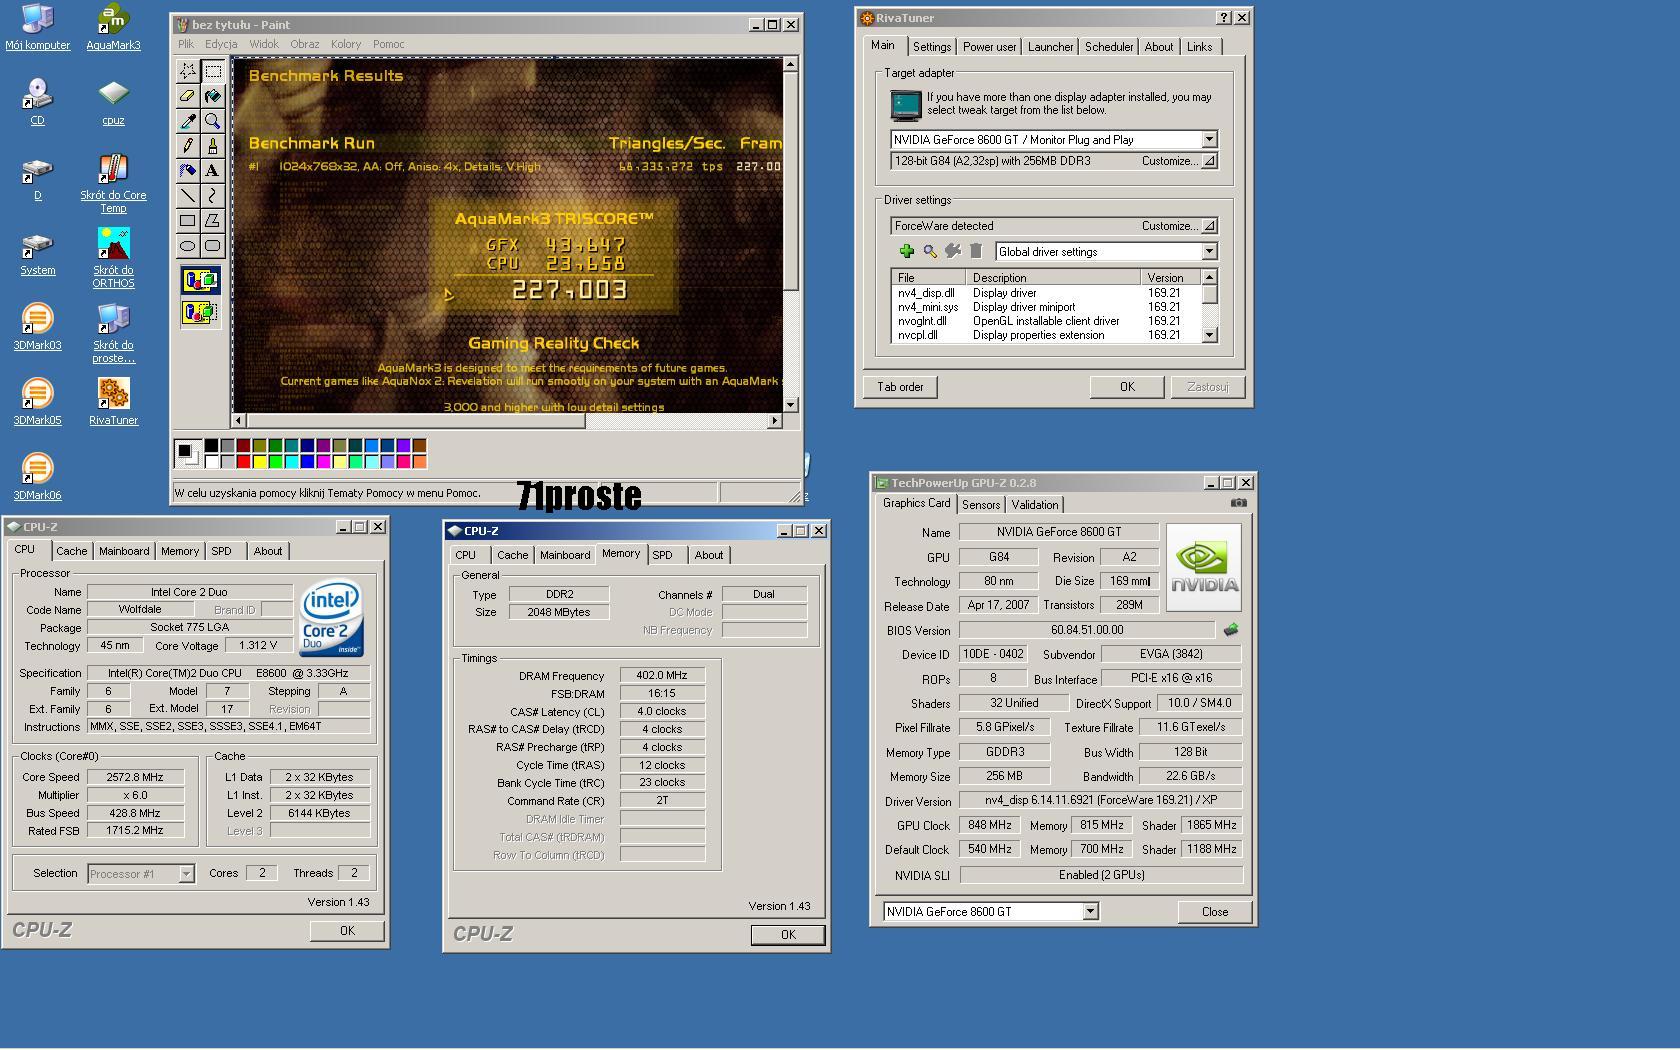Select the Rounded Rectangle tool

point(213,246)
